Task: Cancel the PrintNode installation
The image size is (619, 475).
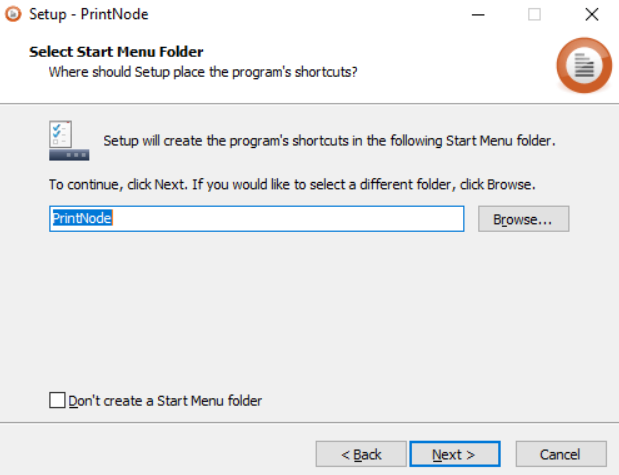Action: (560, 454)
